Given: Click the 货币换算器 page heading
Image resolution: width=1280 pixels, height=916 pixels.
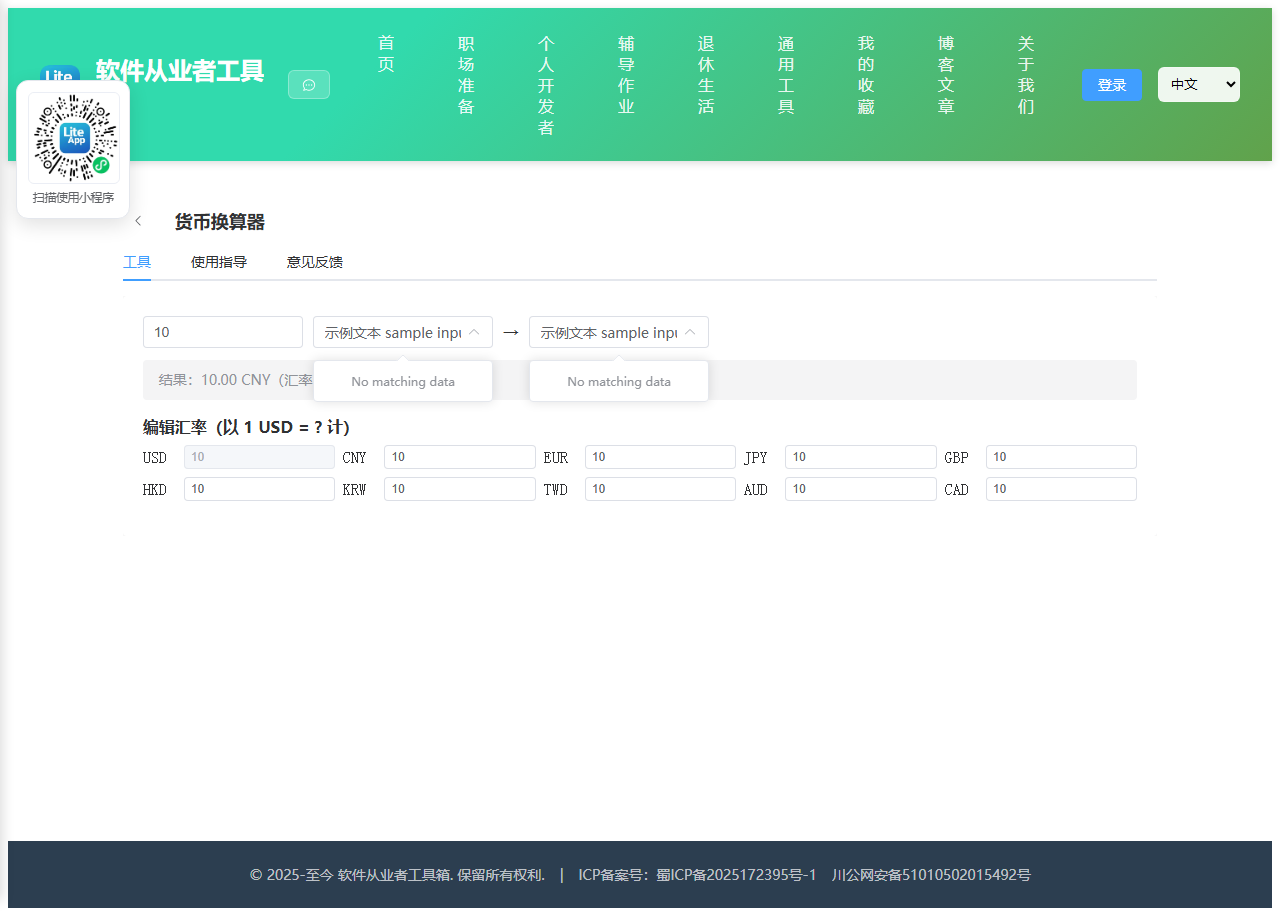Looking at the screenshot, I should (x=220, y=222).
